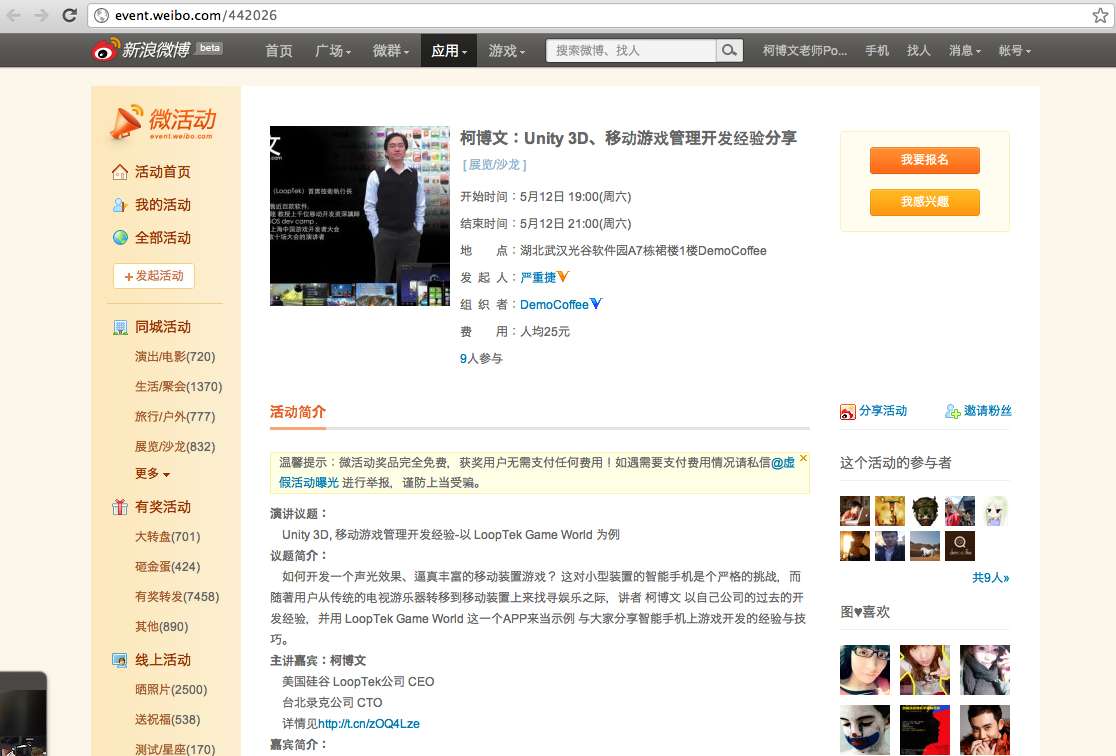Click the globe icon beside 全部活动
1116x756 pixels.
120,238
